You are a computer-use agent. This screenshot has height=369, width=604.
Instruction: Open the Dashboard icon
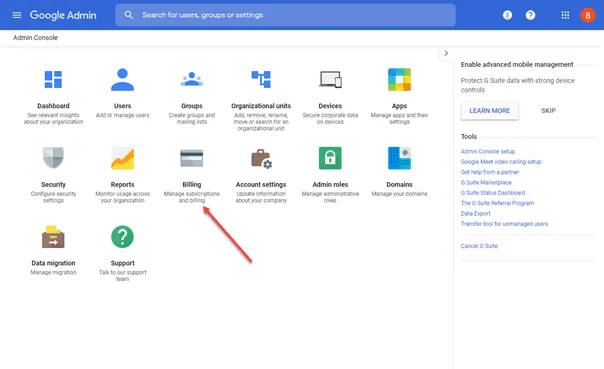click(x=53, y=79)
